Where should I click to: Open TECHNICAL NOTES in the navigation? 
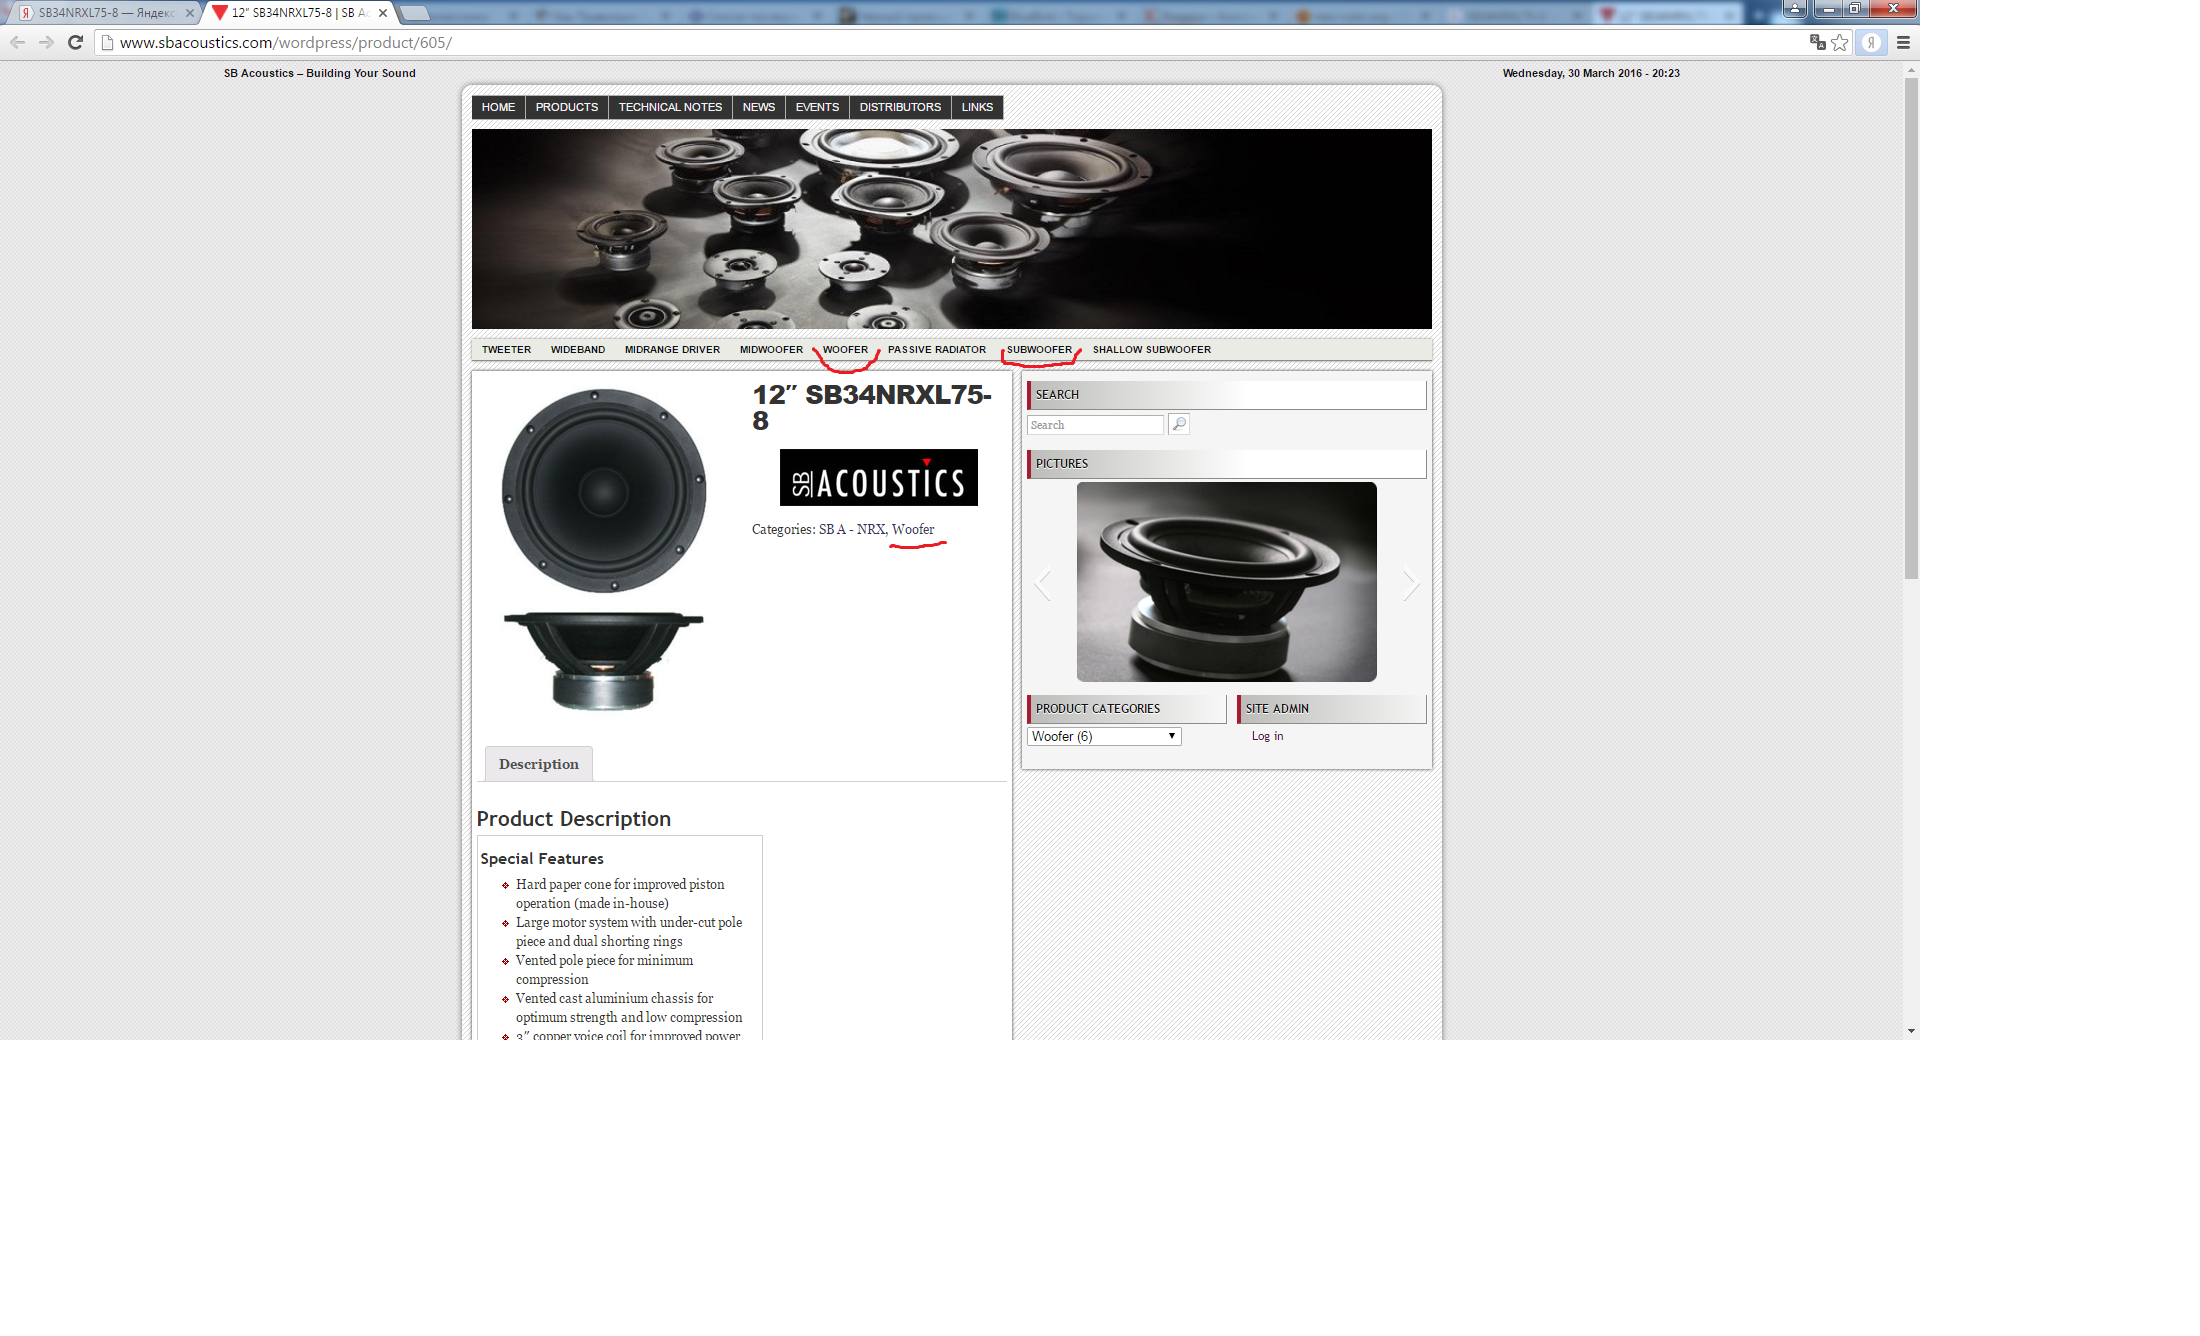click(670, 107)
